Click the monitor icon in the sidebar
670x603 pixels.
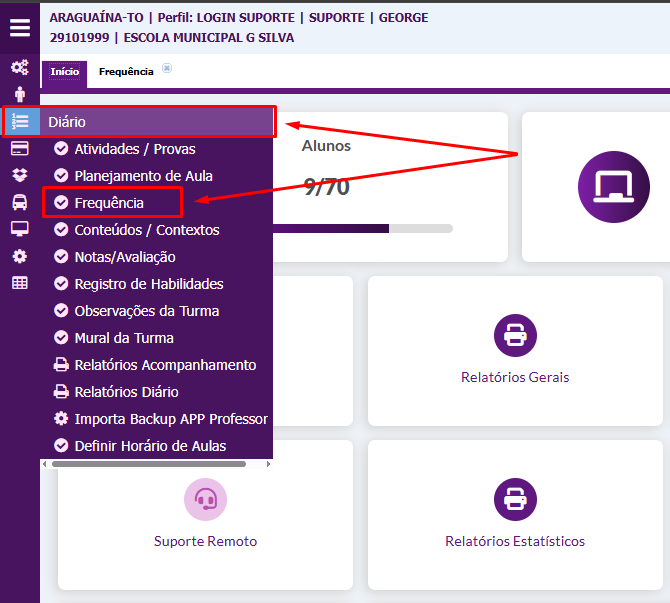click(19, 228)
